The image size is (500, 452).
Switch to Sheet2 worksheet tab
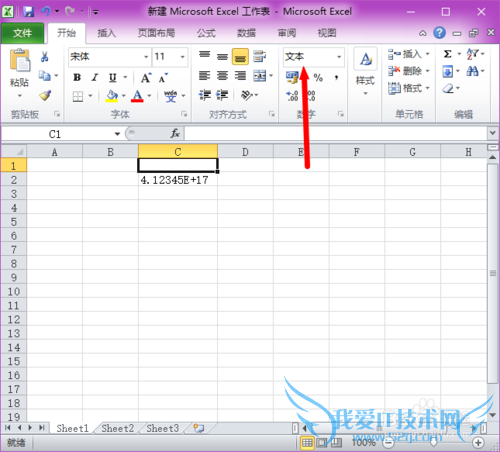pos(118,428)
